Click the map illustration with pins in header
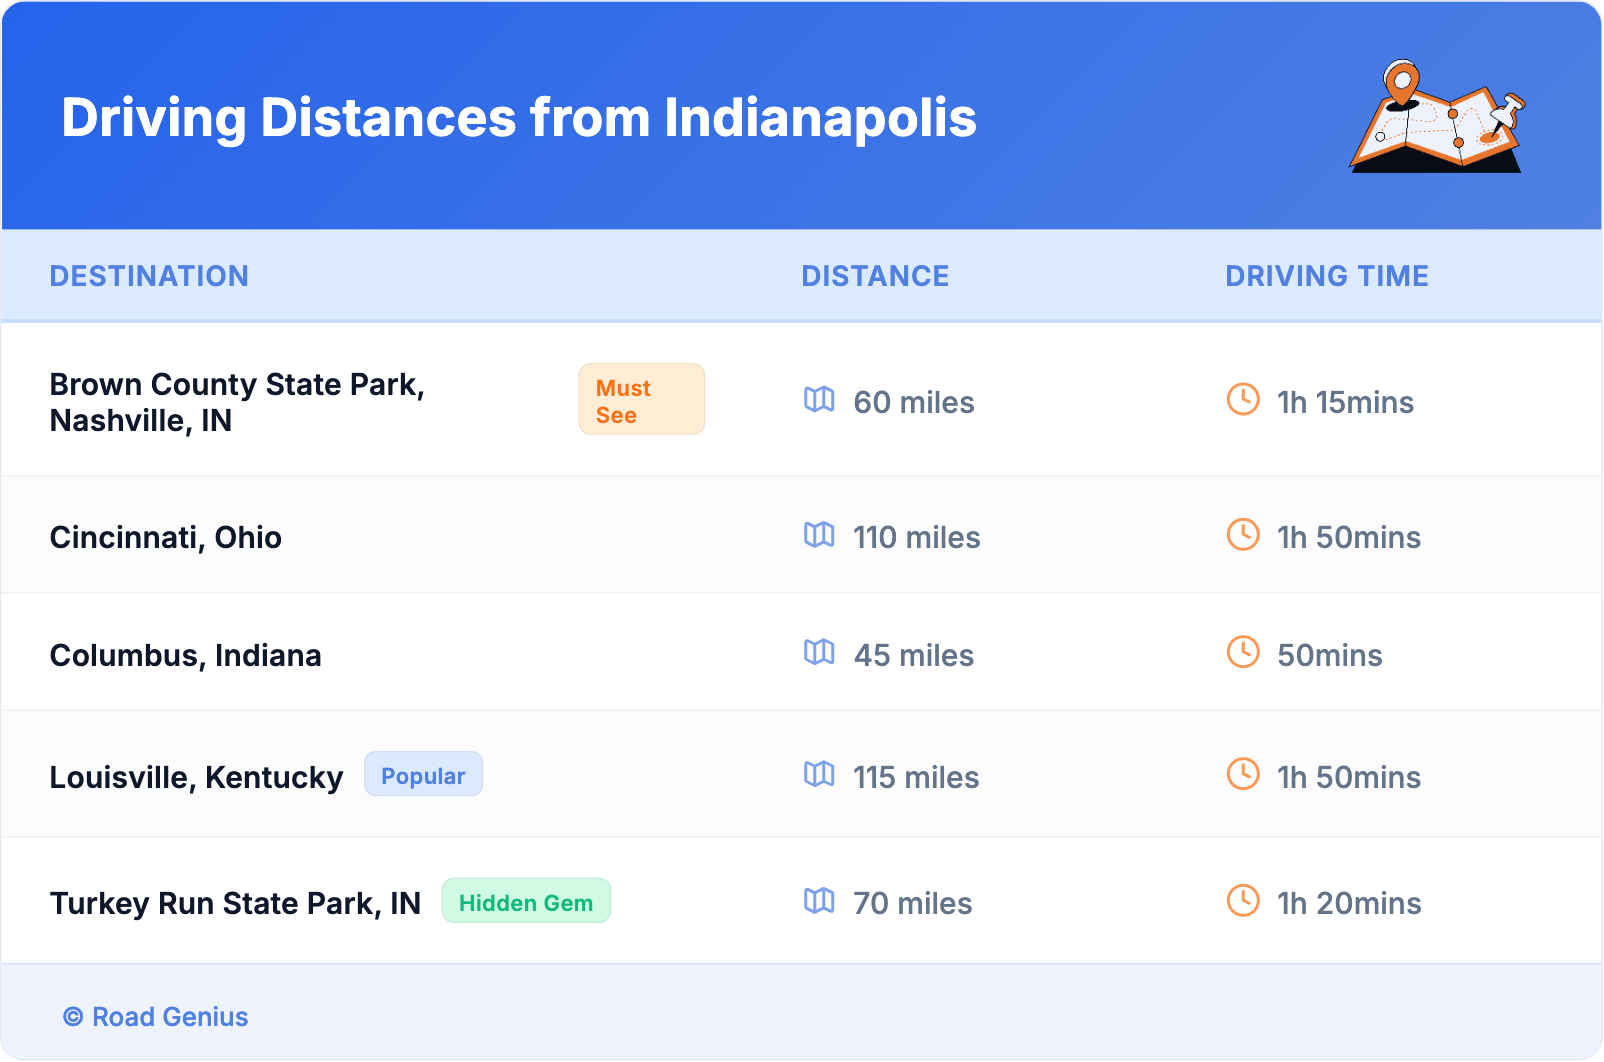The width and height of the screenshot is (1604, 1062). pos(1438,117)
